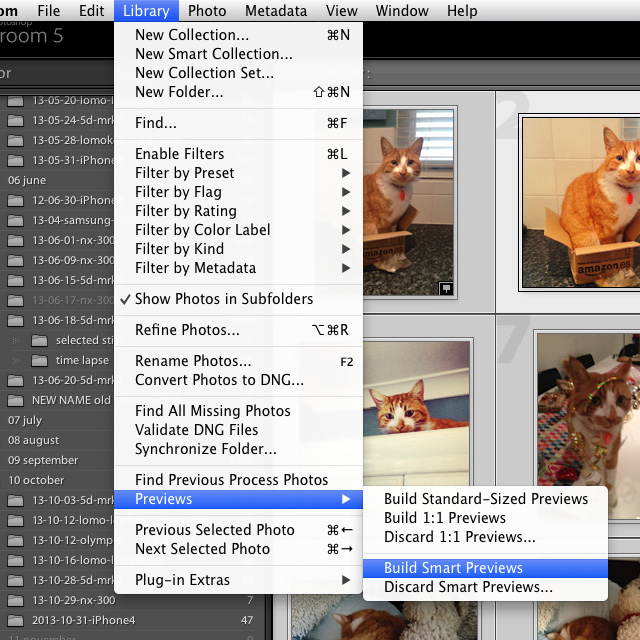Click the folder icon of 13-06-20-5d-mrk
This screenshot has width=640, height=640.
pos(16,380)
